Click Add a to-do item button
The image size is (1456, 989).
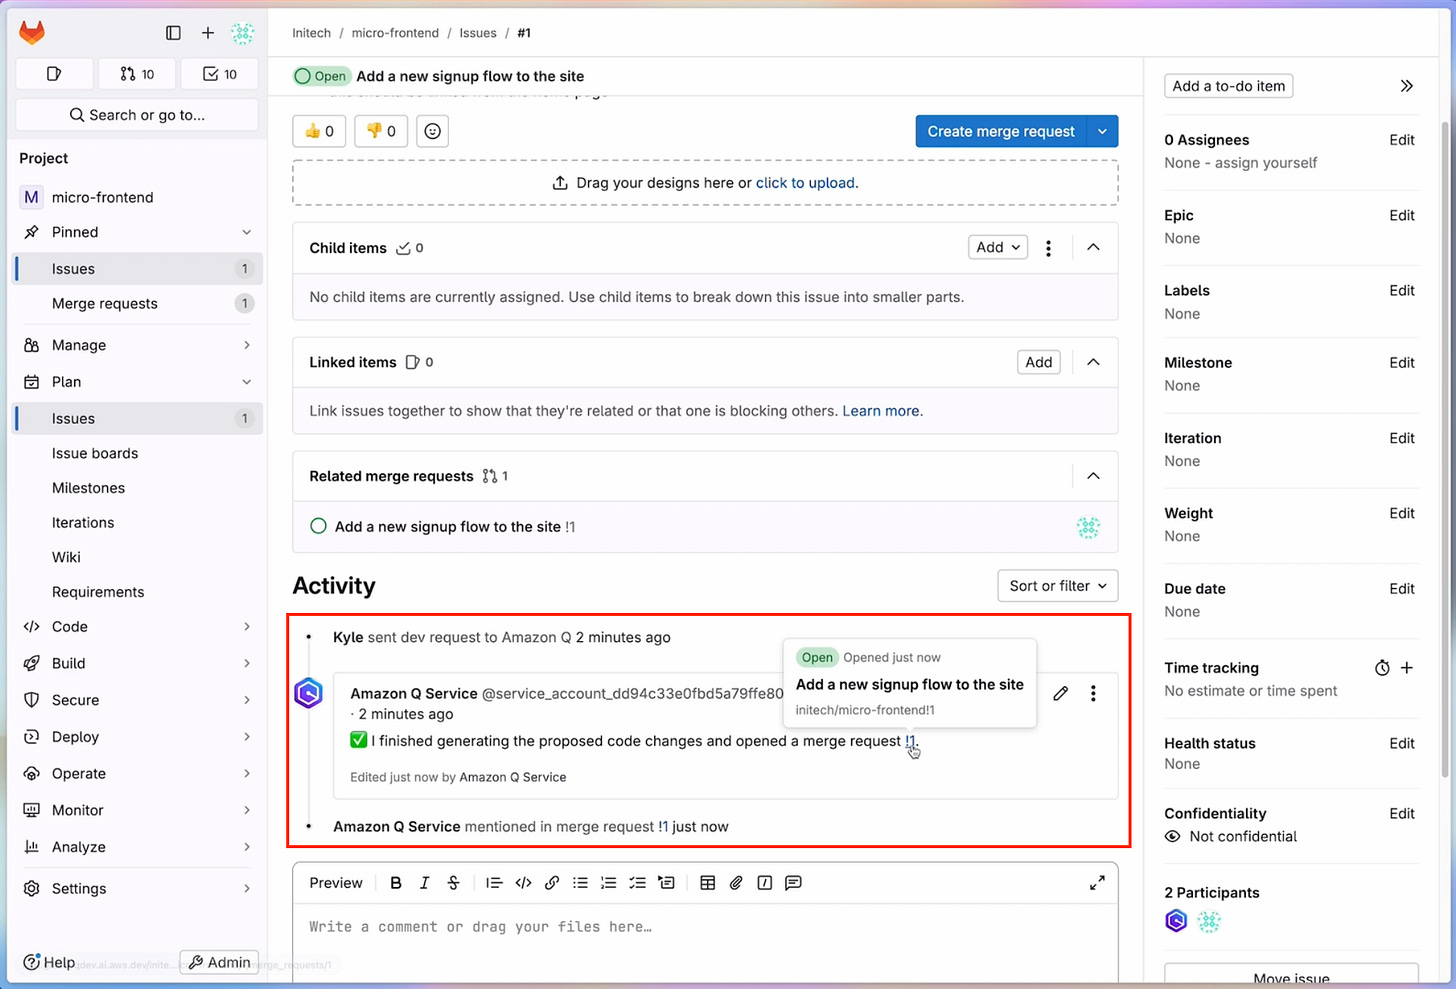[1228, 86]
